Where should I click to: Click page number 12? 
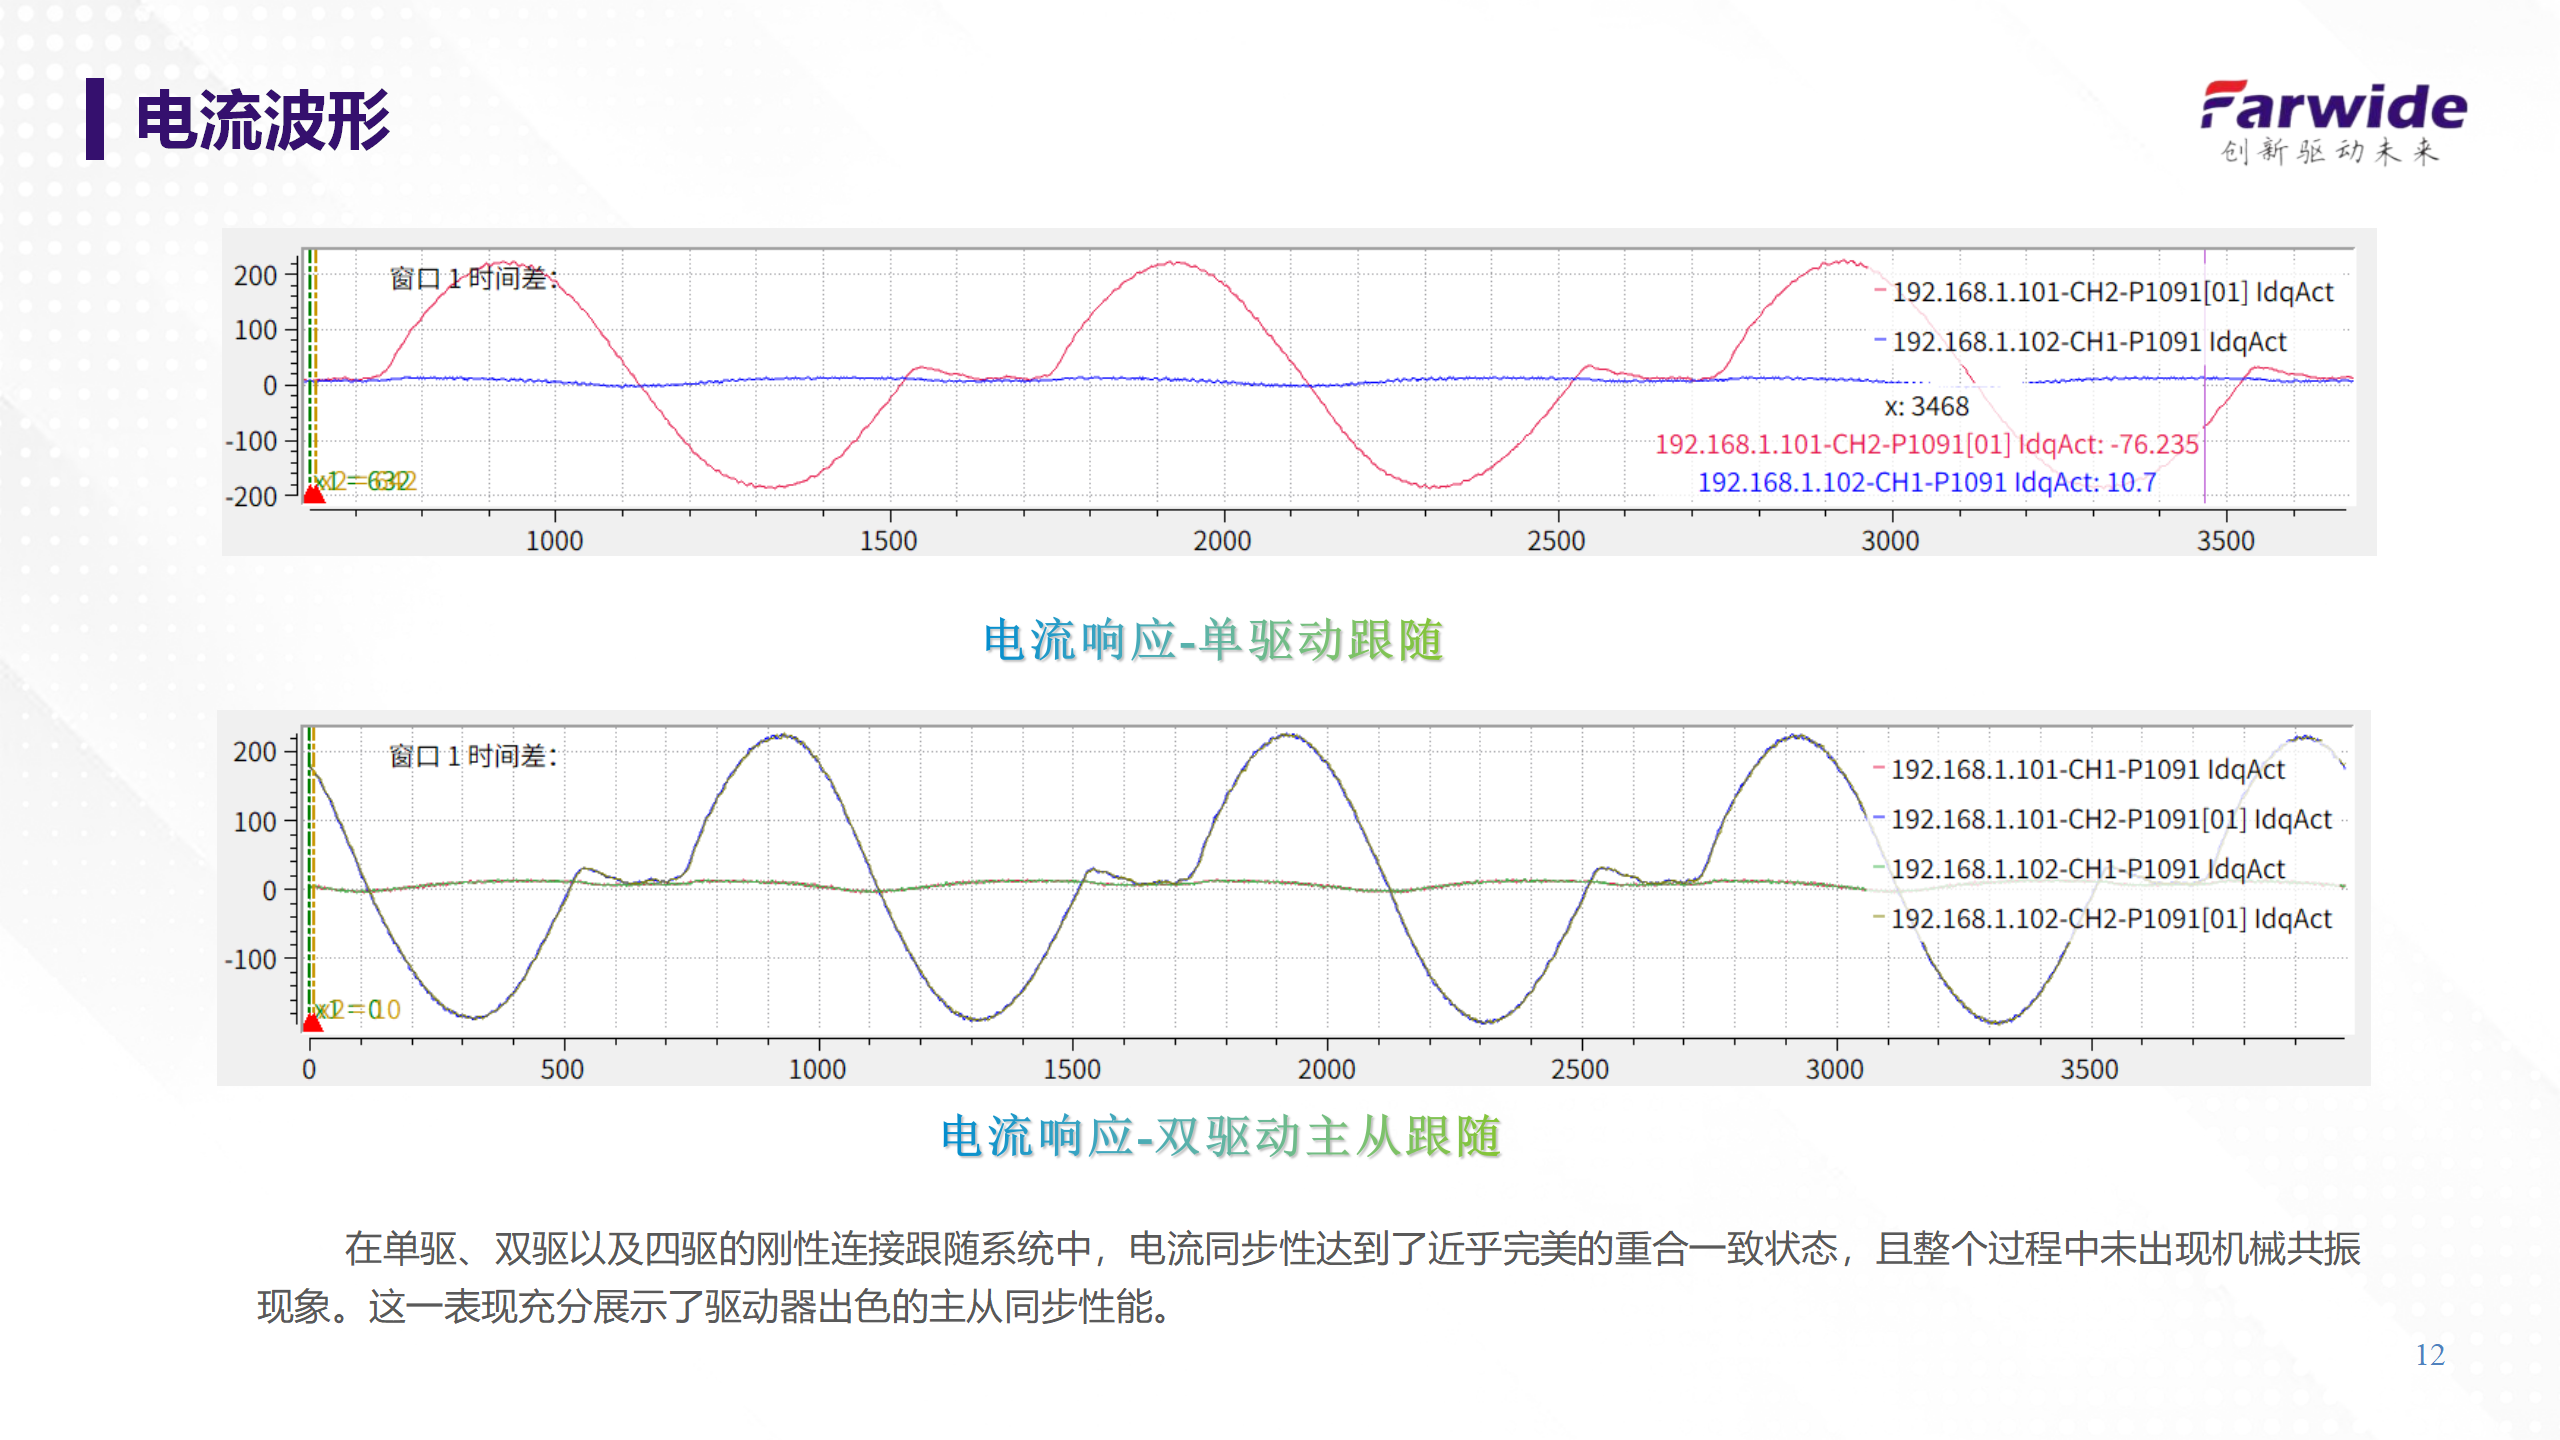2429,1355
